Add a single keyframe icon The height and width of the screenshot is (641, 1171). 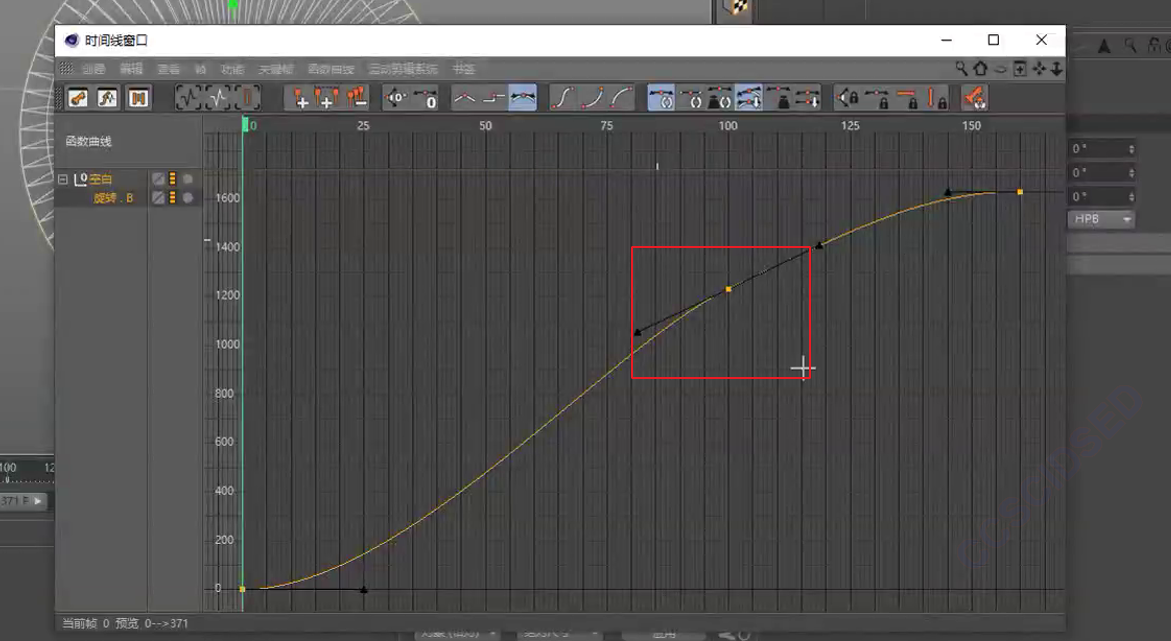click(299, 98)
